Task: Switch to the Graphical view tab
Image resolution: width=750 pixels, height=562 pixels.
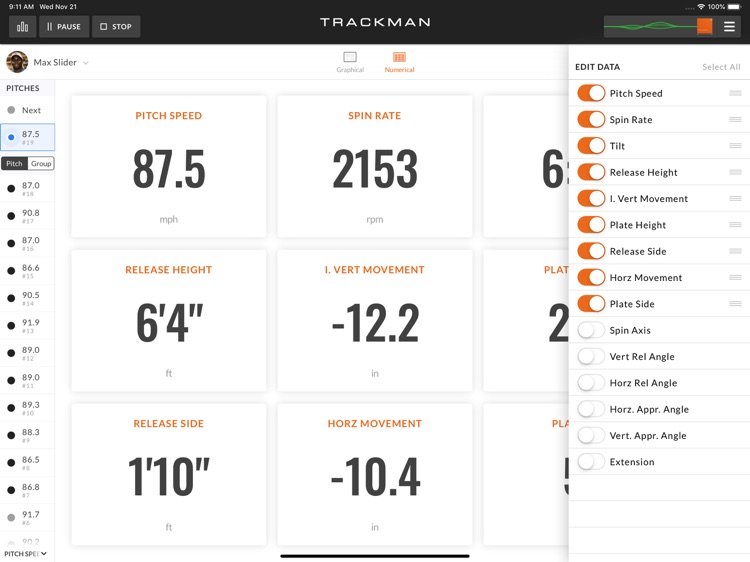Action: coord(350,62)
